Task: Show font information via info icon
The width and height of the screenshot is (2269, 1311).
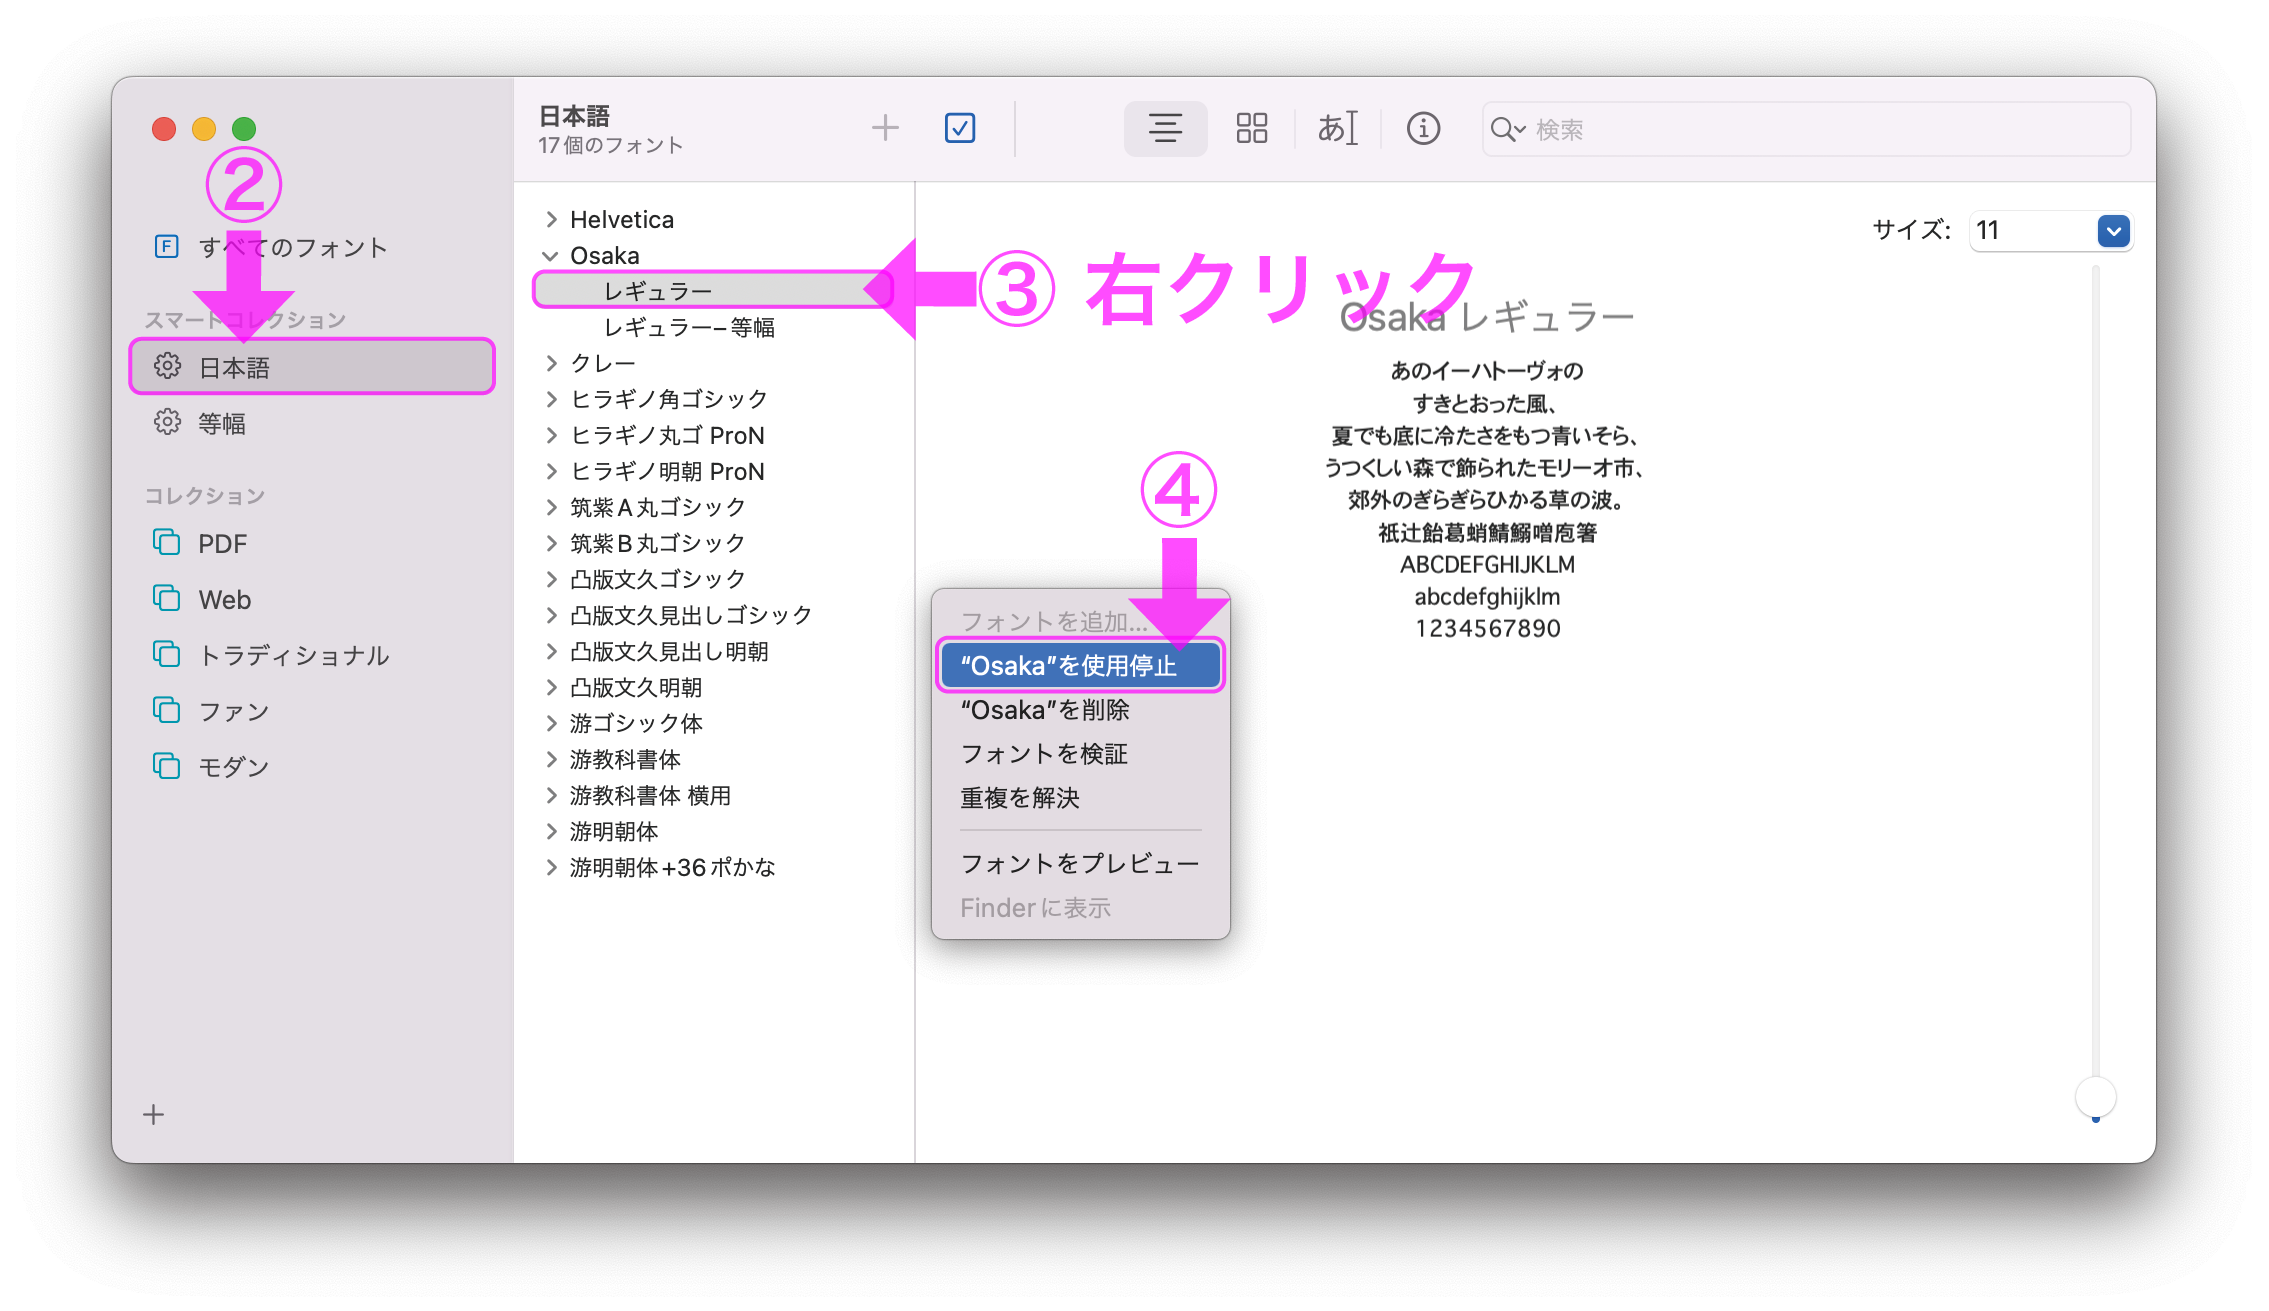Action: click(x=1423, y=128)
